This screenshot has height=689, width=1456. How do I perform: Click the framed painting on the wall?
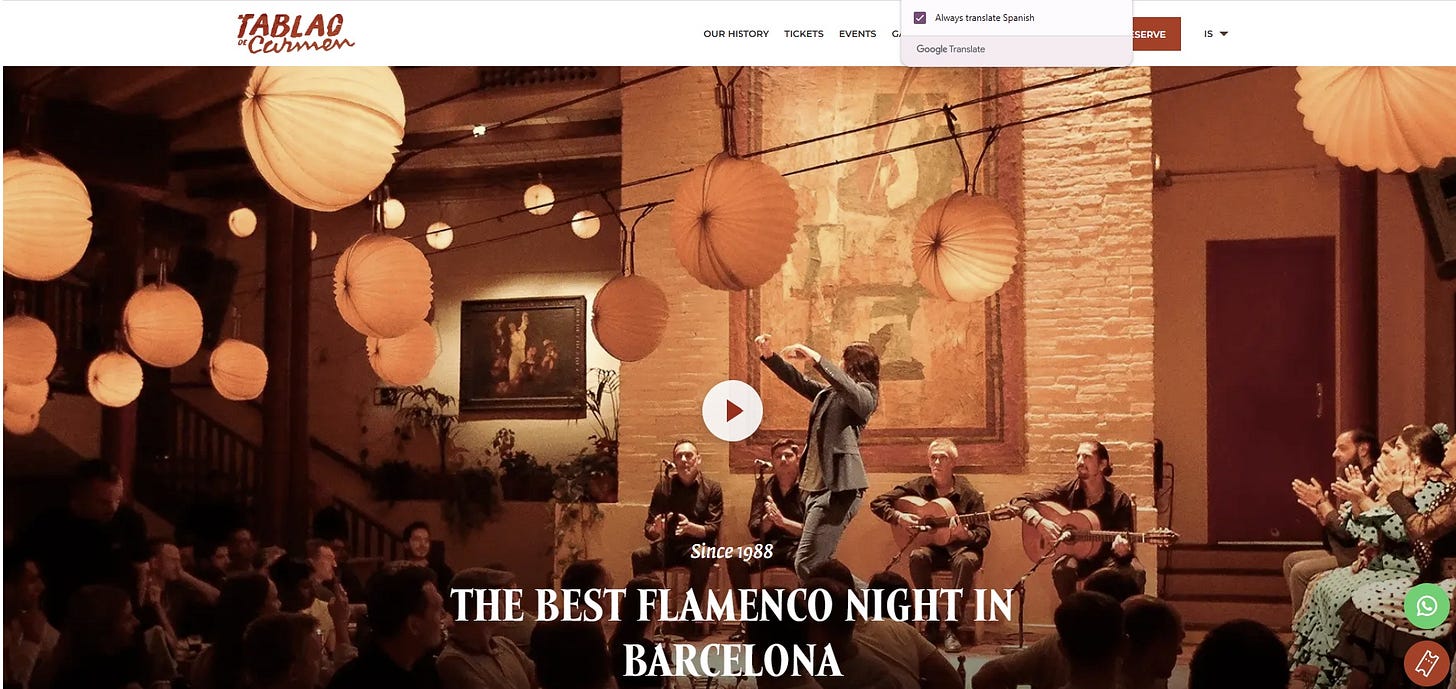523,357
